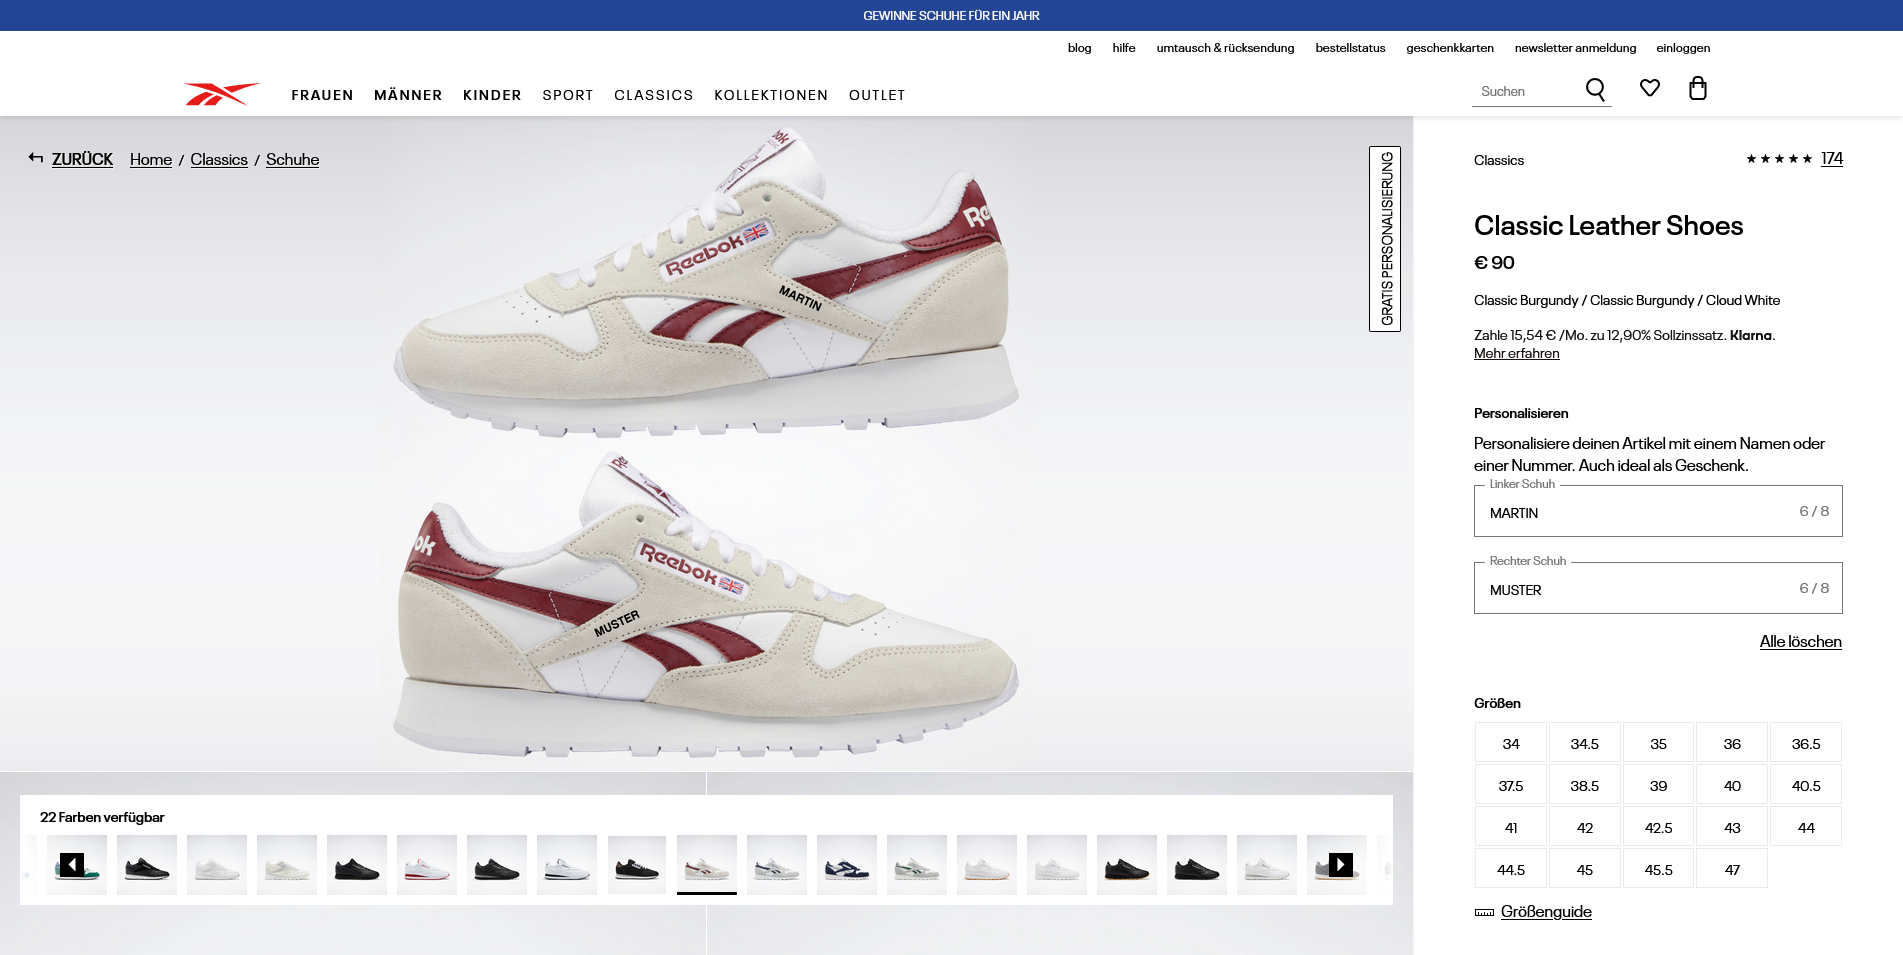
Task: Select size 40.5
Action: click(x=1806, y=785)
